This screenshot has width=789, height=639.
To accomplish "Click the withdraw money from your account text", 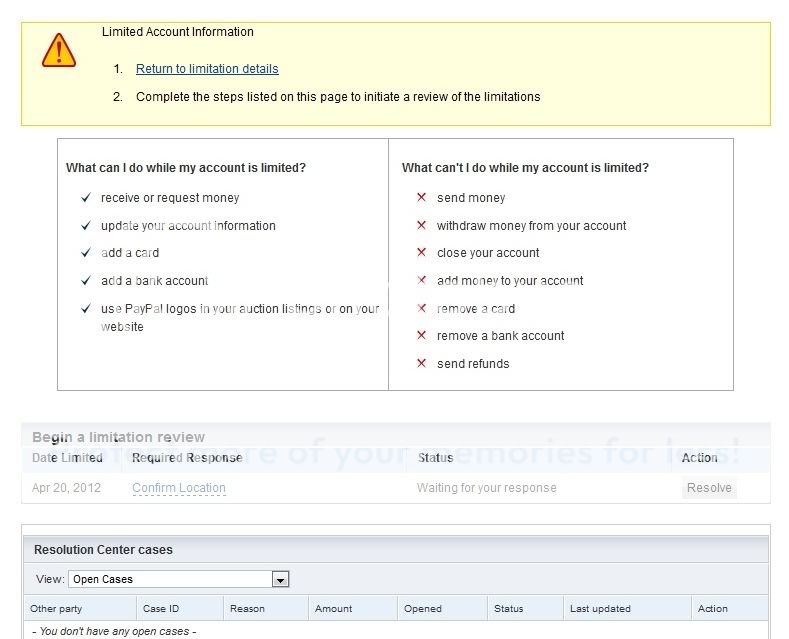I will point(531,225).
